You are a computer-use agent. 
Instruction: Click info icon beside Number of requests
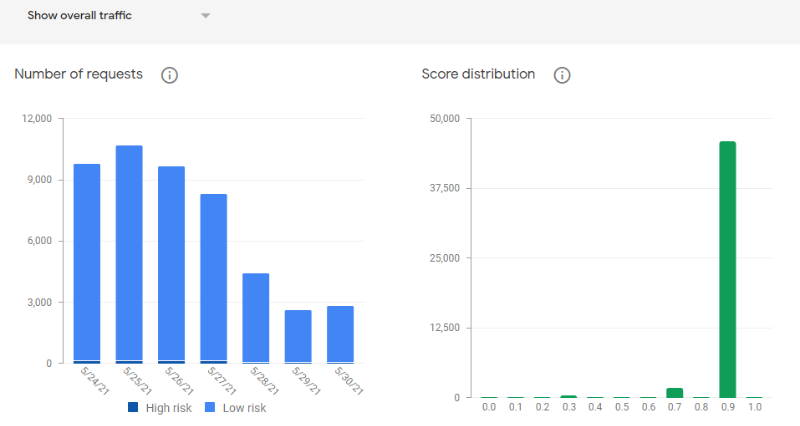[169, 75]
